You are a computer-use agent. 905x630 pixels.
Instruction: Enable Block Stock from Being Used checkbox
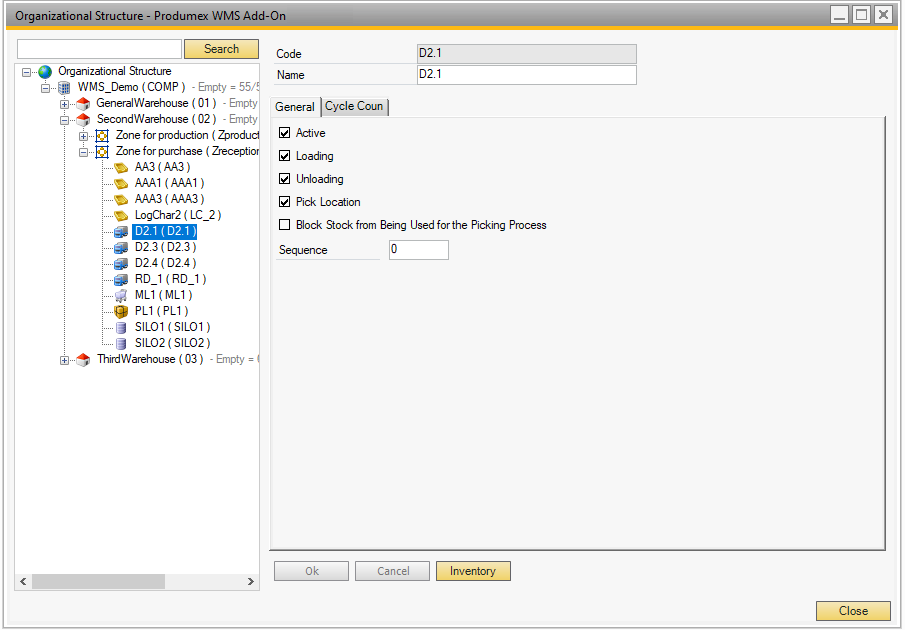[285, 225]
